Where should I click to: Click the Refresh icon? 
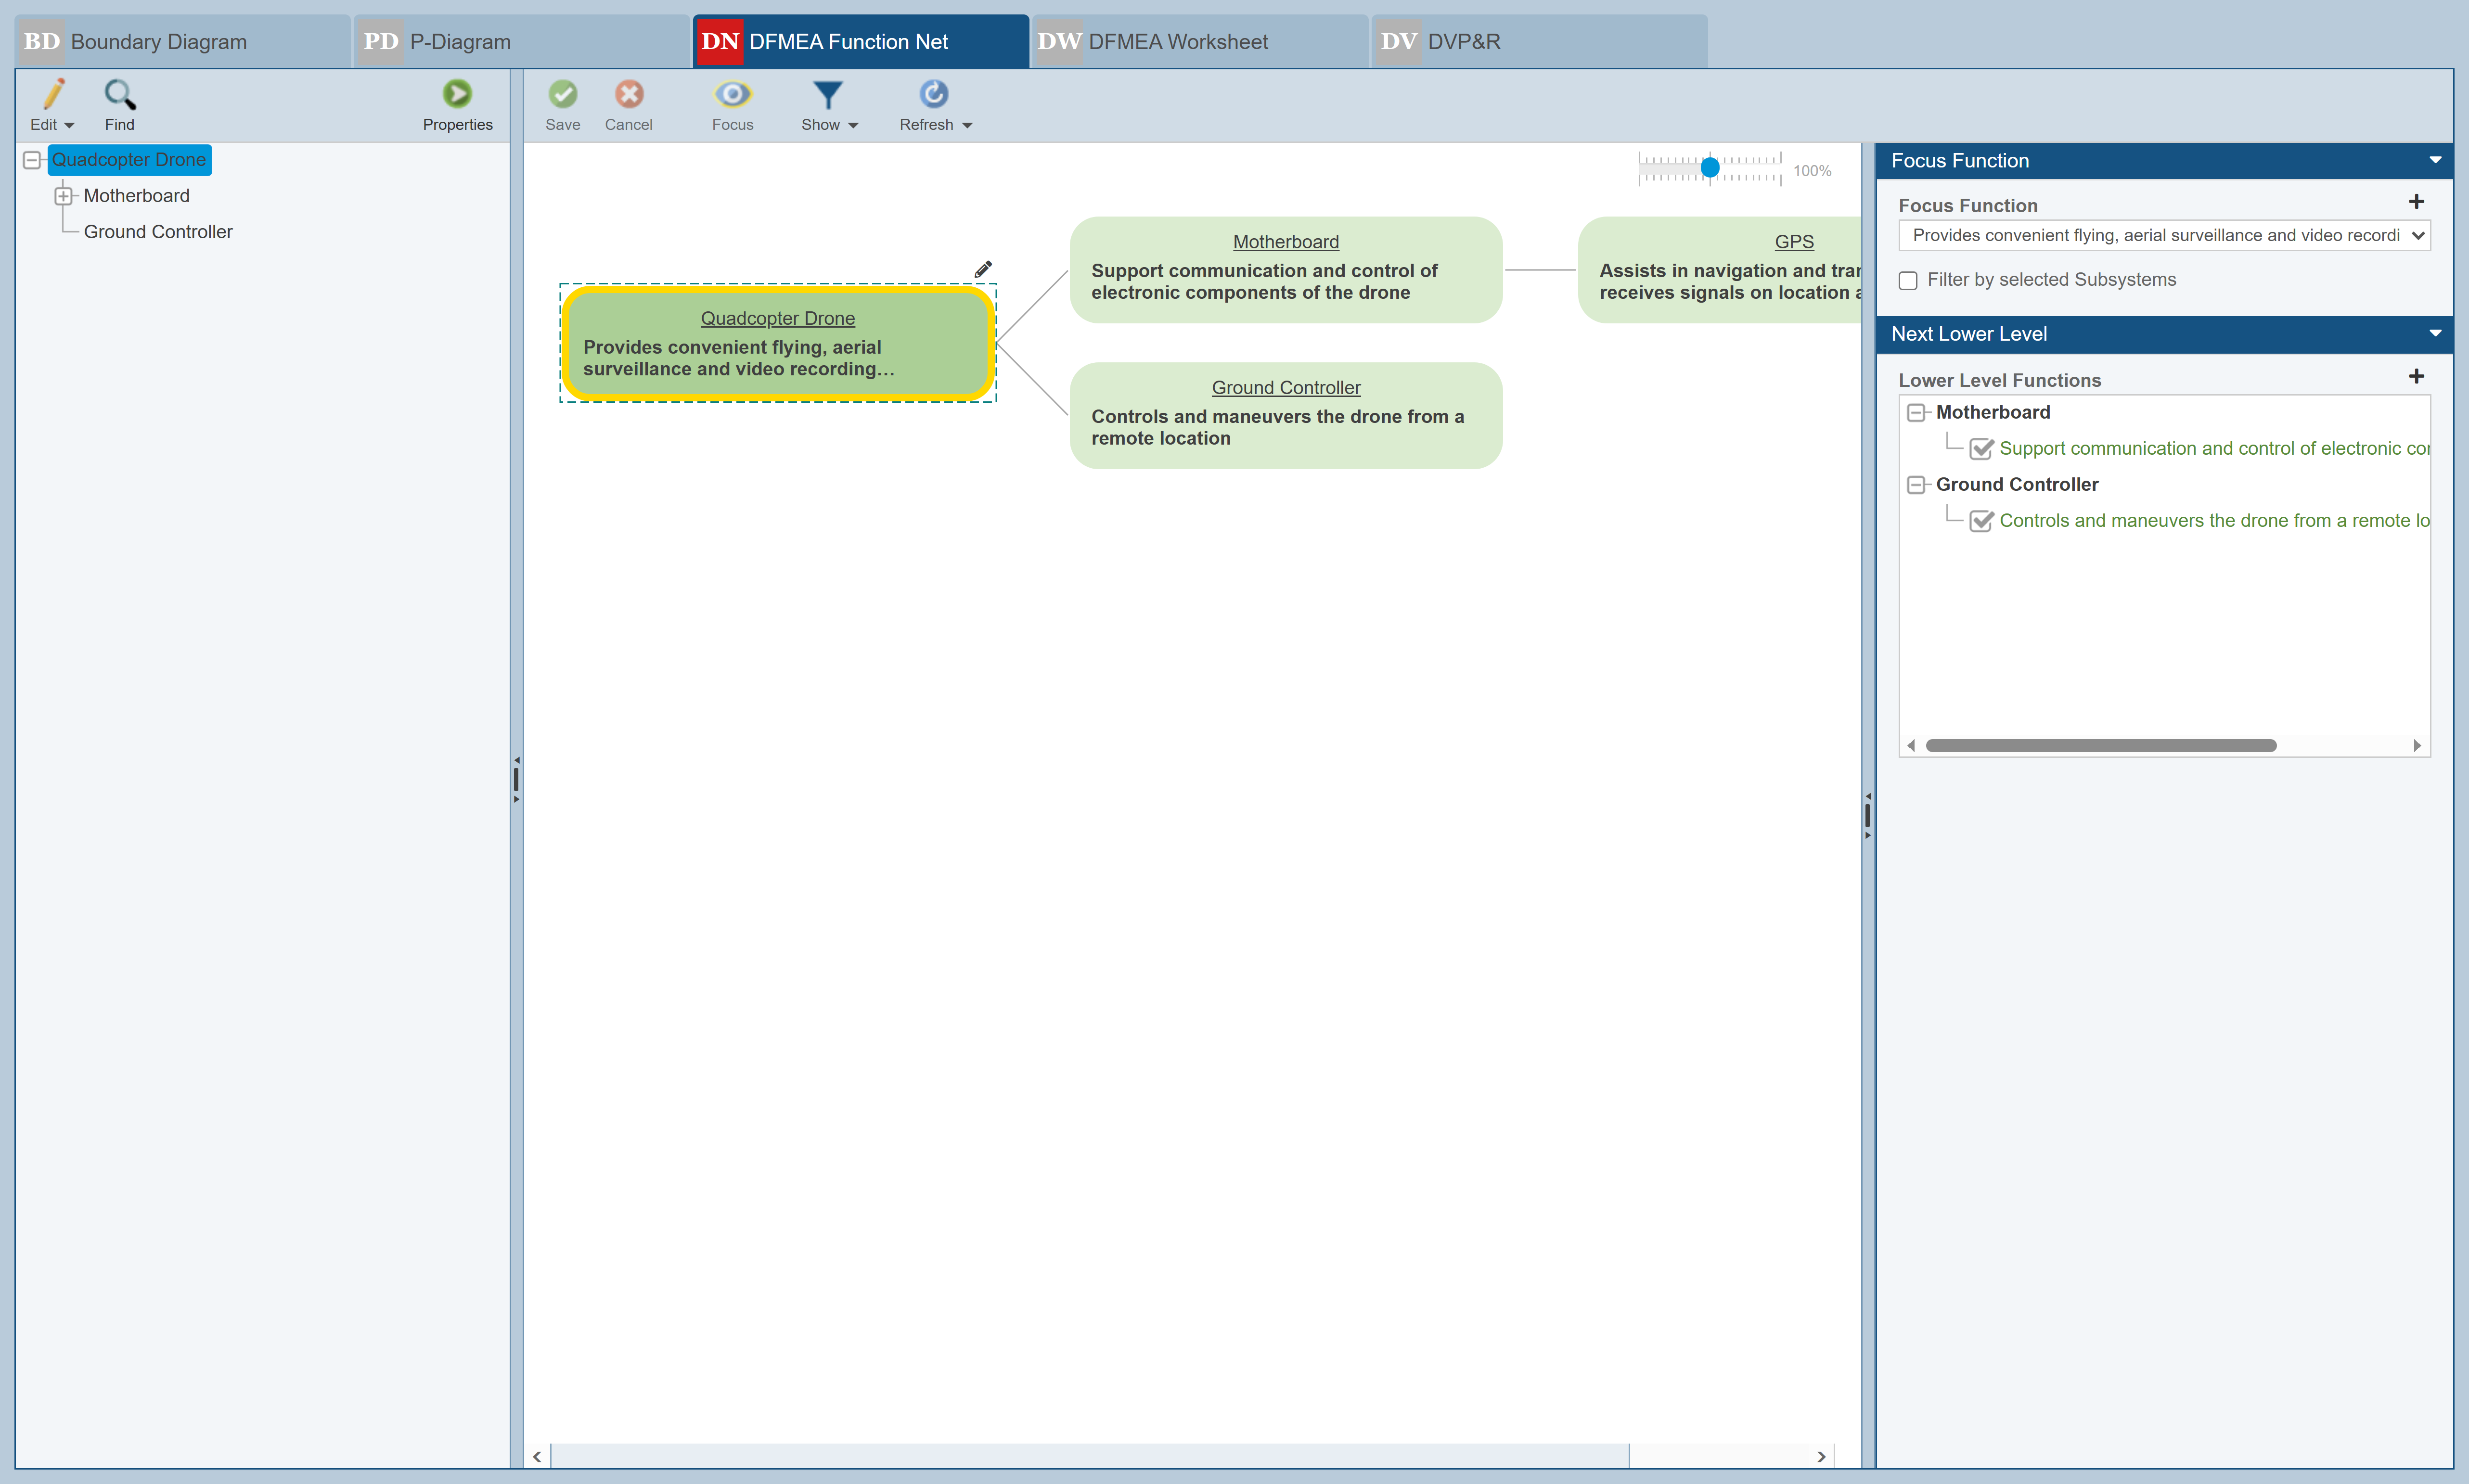coord(933,95)
